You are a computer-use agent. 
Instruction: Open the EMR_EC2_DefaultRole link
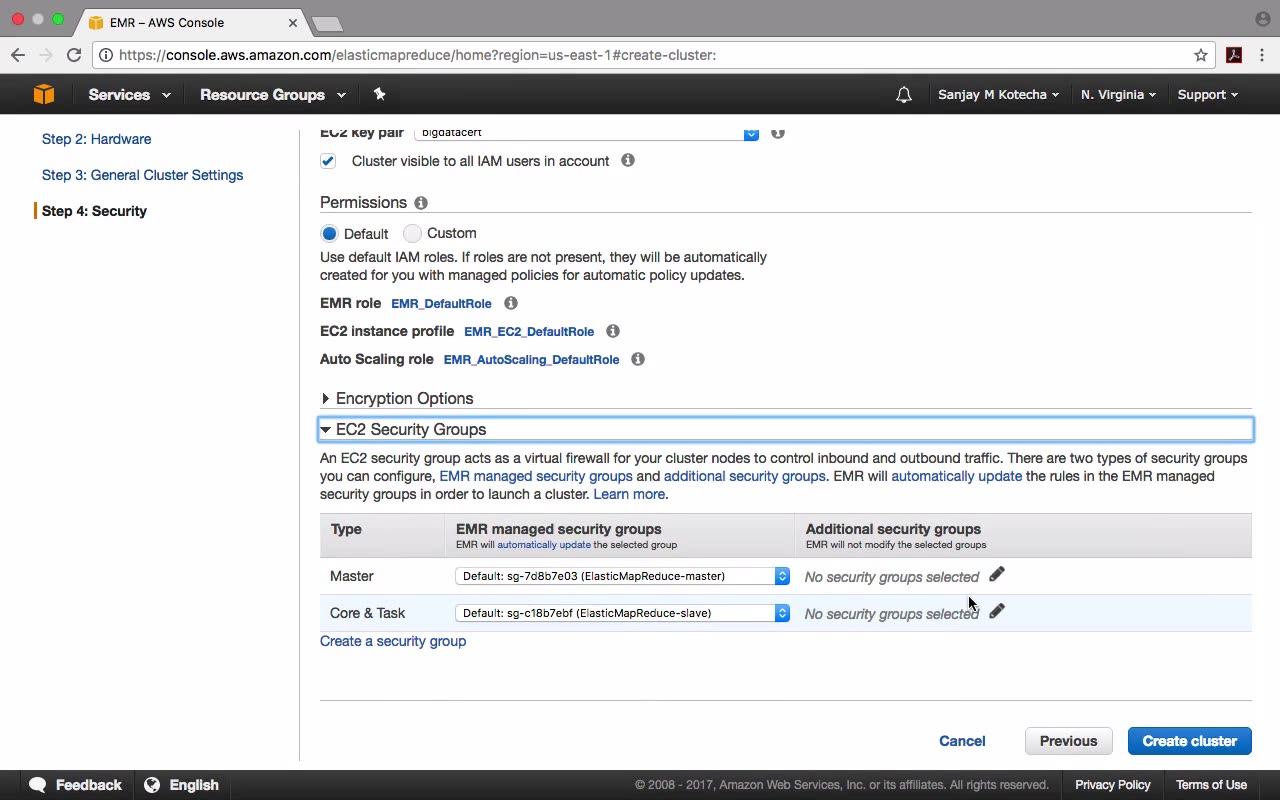coord(529,332)
